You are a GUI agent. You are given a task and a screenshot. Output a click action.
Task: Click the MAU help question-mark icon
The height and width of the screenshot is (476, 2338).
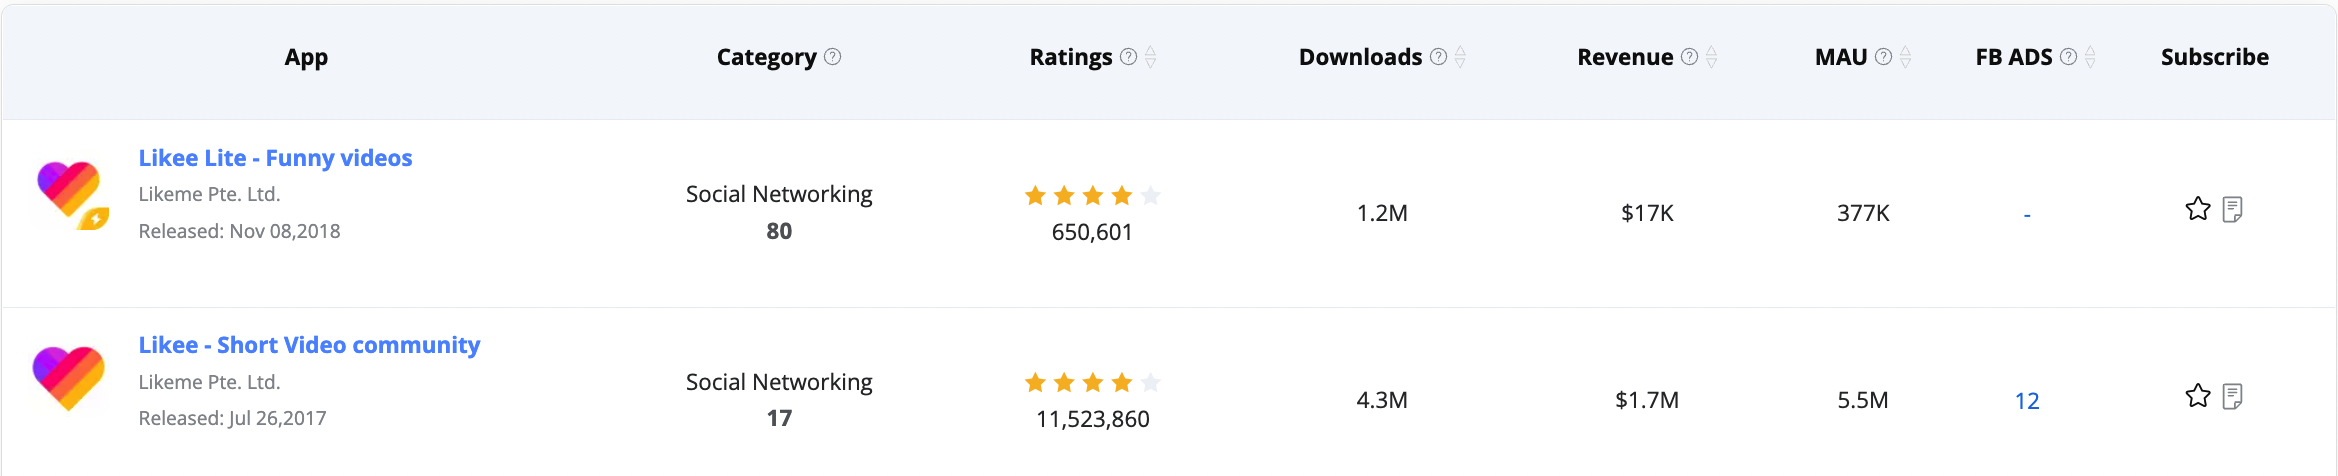tap(1883, 57)
